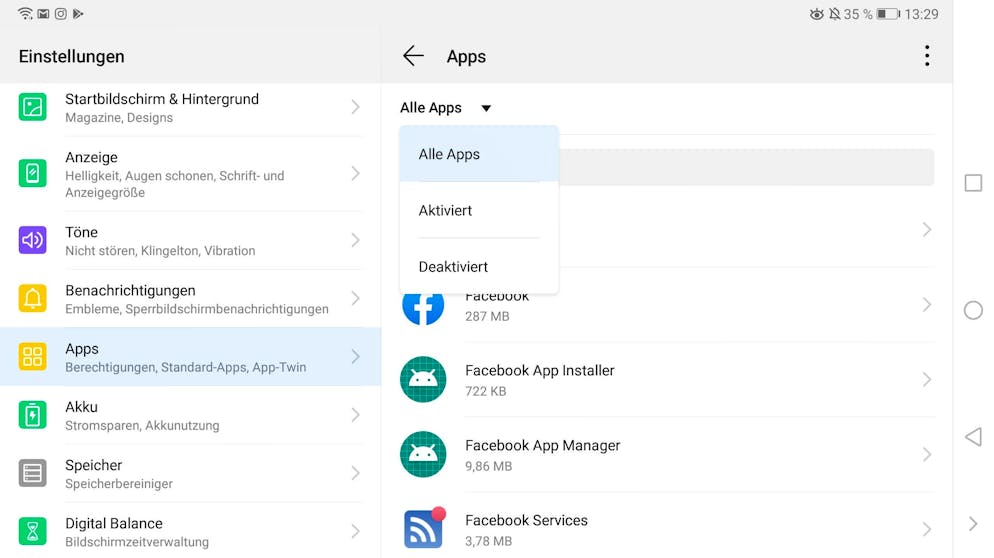Tap the Facebook Services feed icon
The height and width of the screenshot is (558, 994).
click(423, 528)
